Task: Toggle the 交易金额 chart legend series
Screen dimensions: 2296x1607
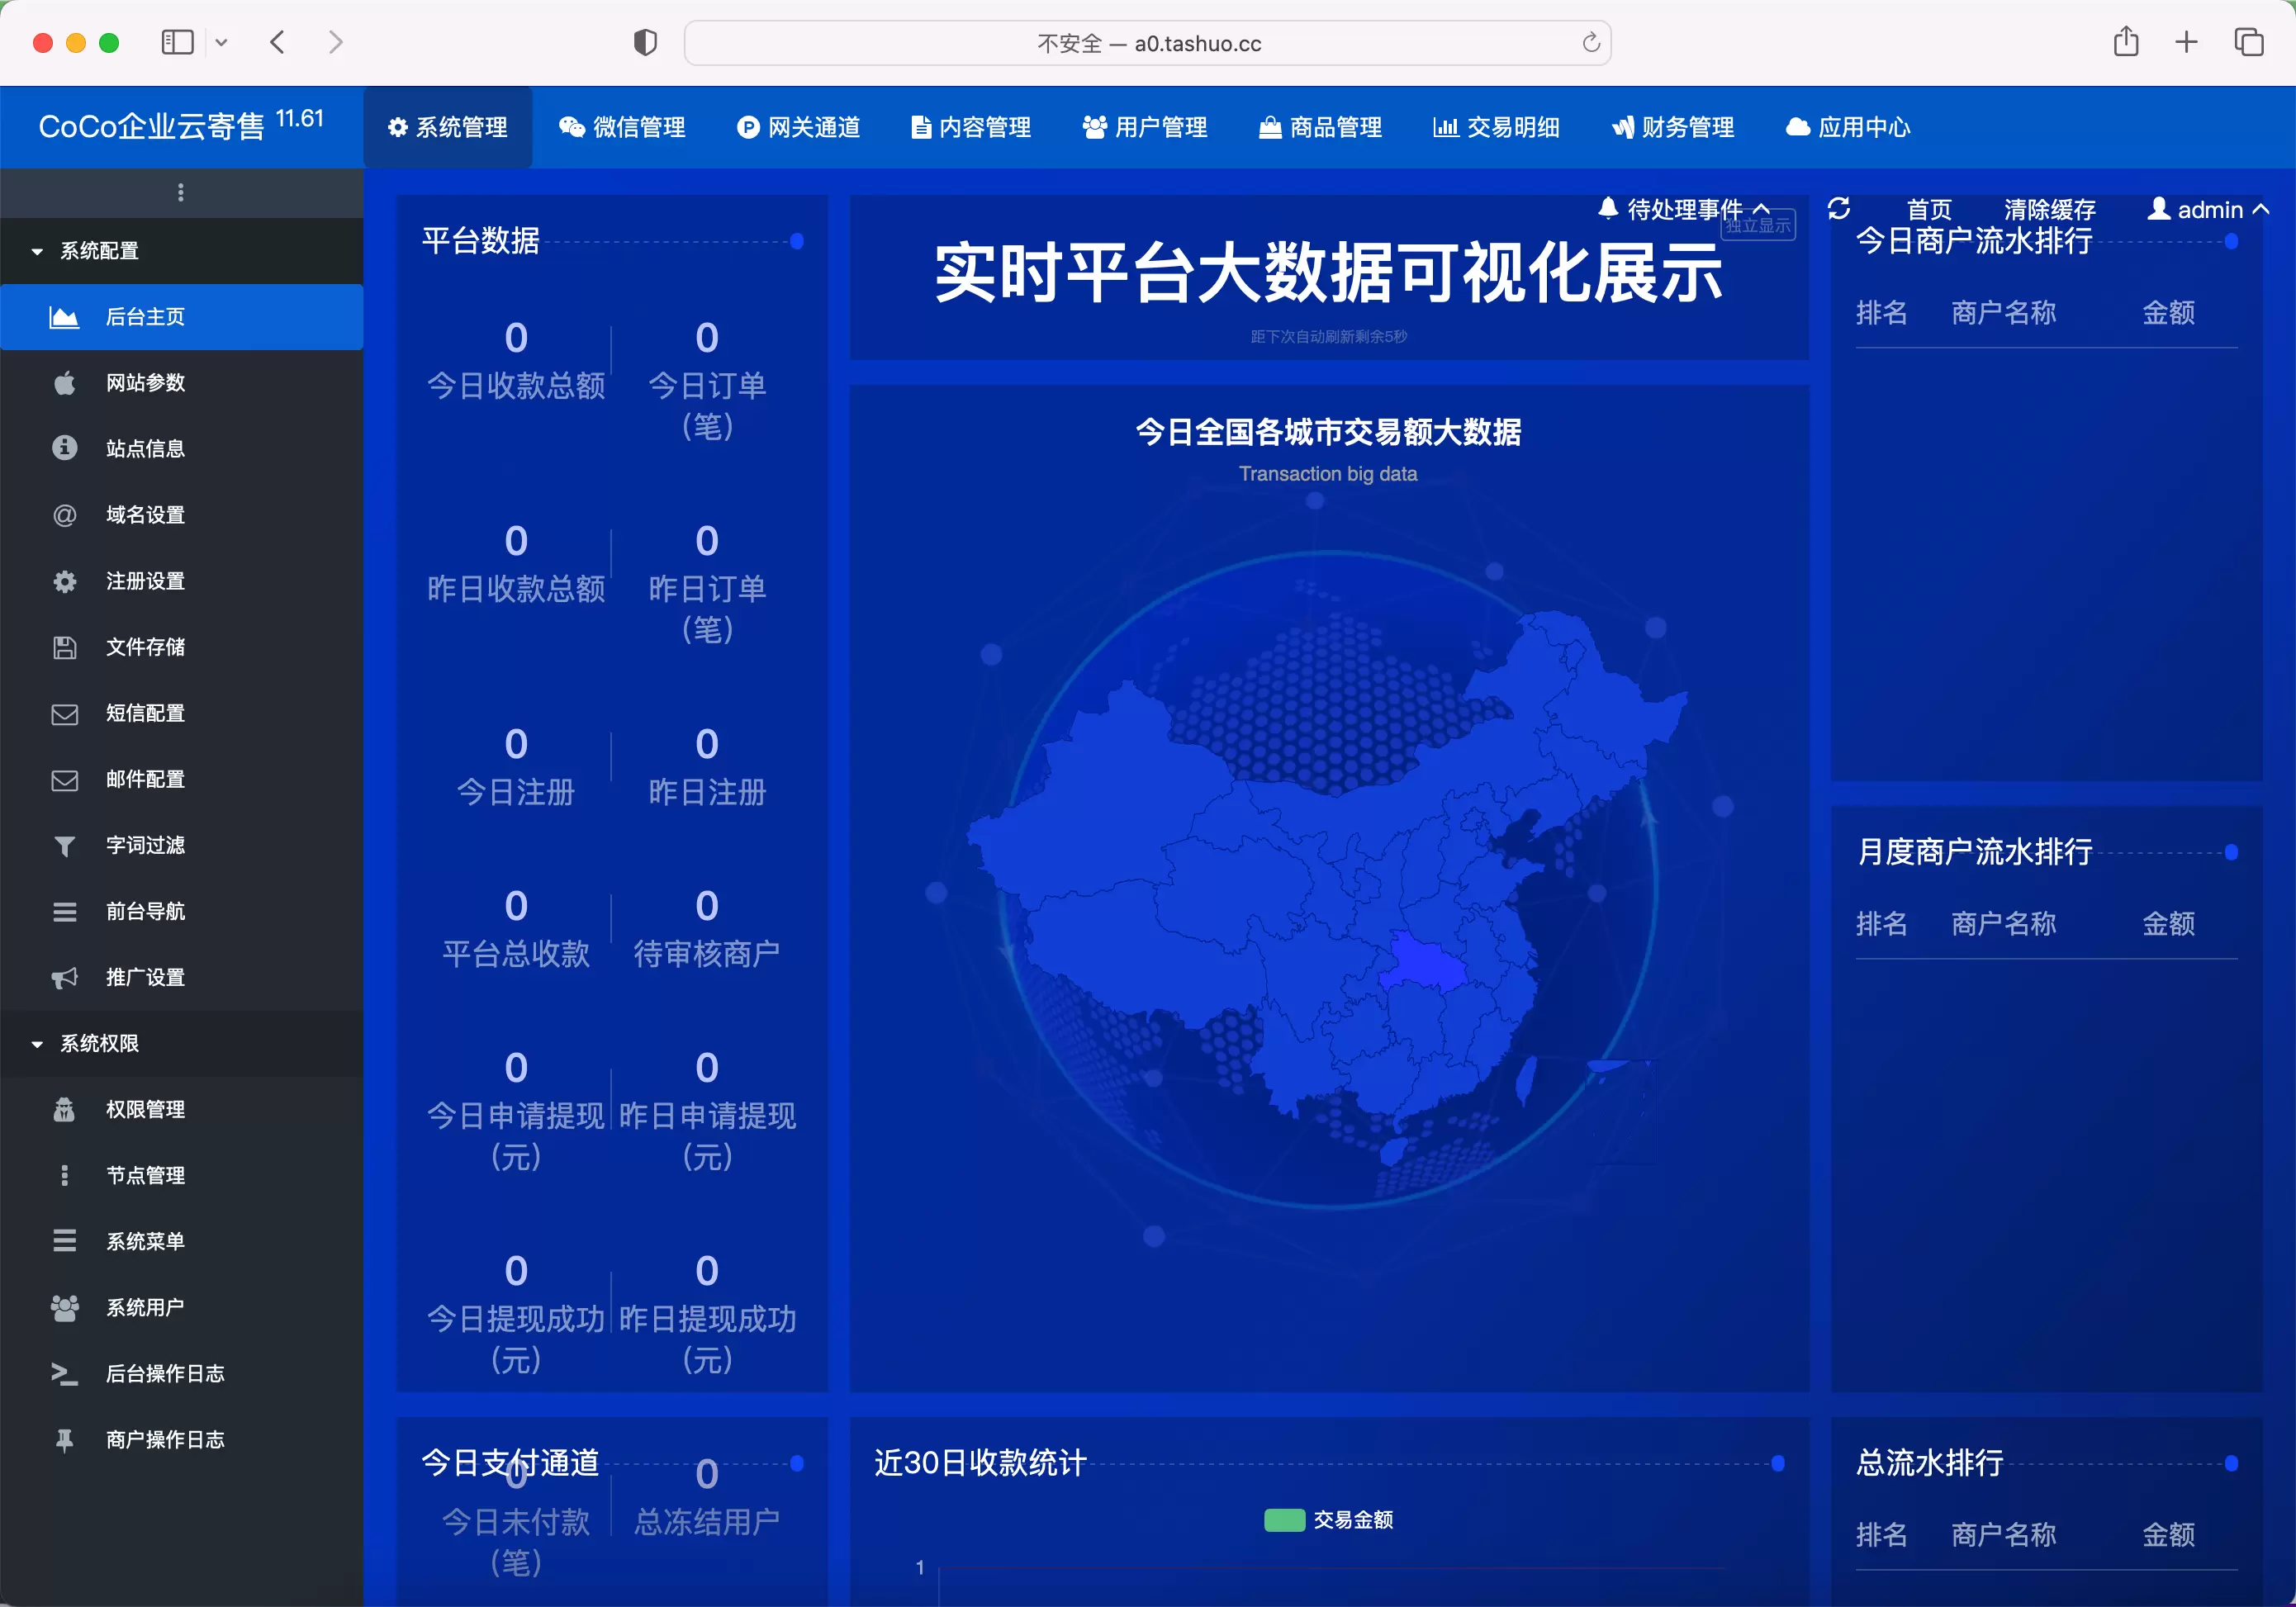Action: [x=1328, y=1520]
